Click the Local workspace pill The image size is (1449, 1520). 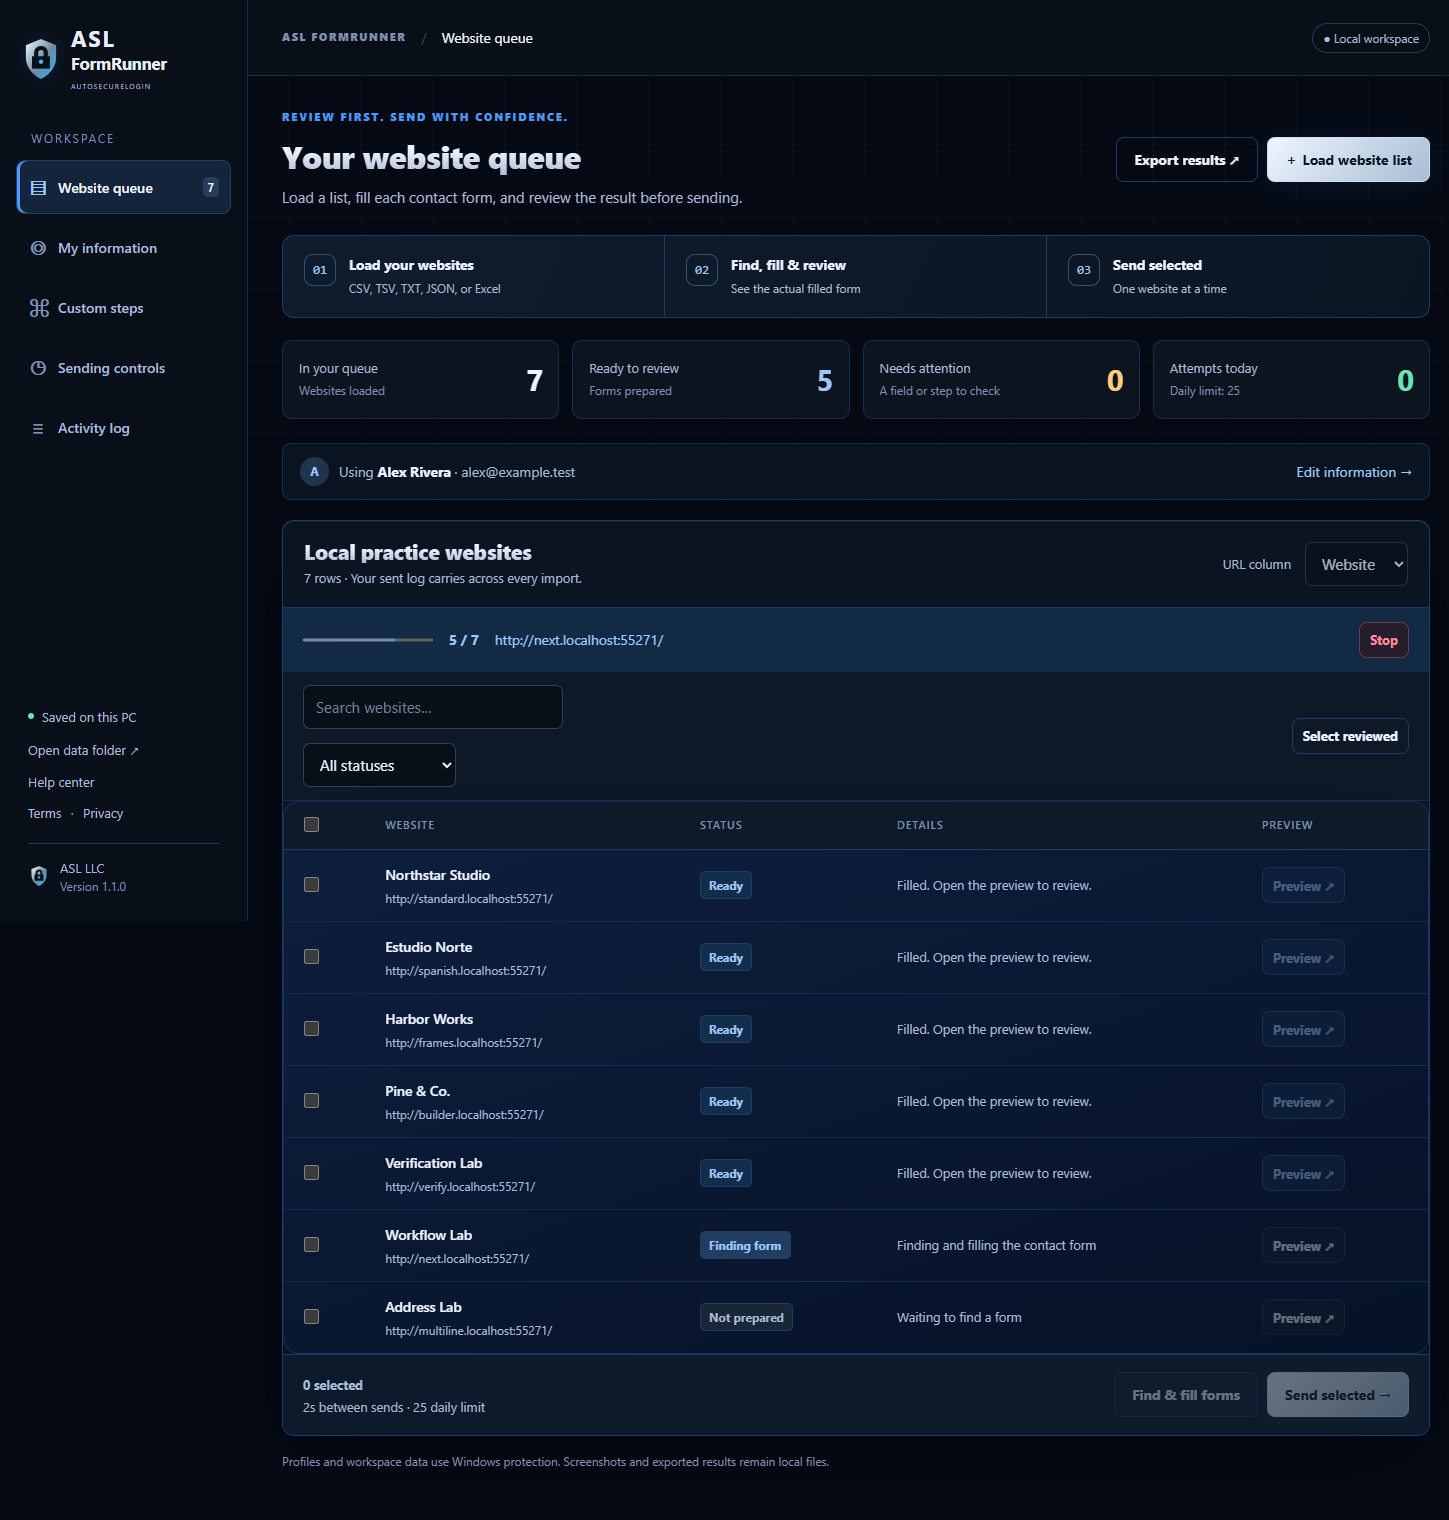[1371, 38]
